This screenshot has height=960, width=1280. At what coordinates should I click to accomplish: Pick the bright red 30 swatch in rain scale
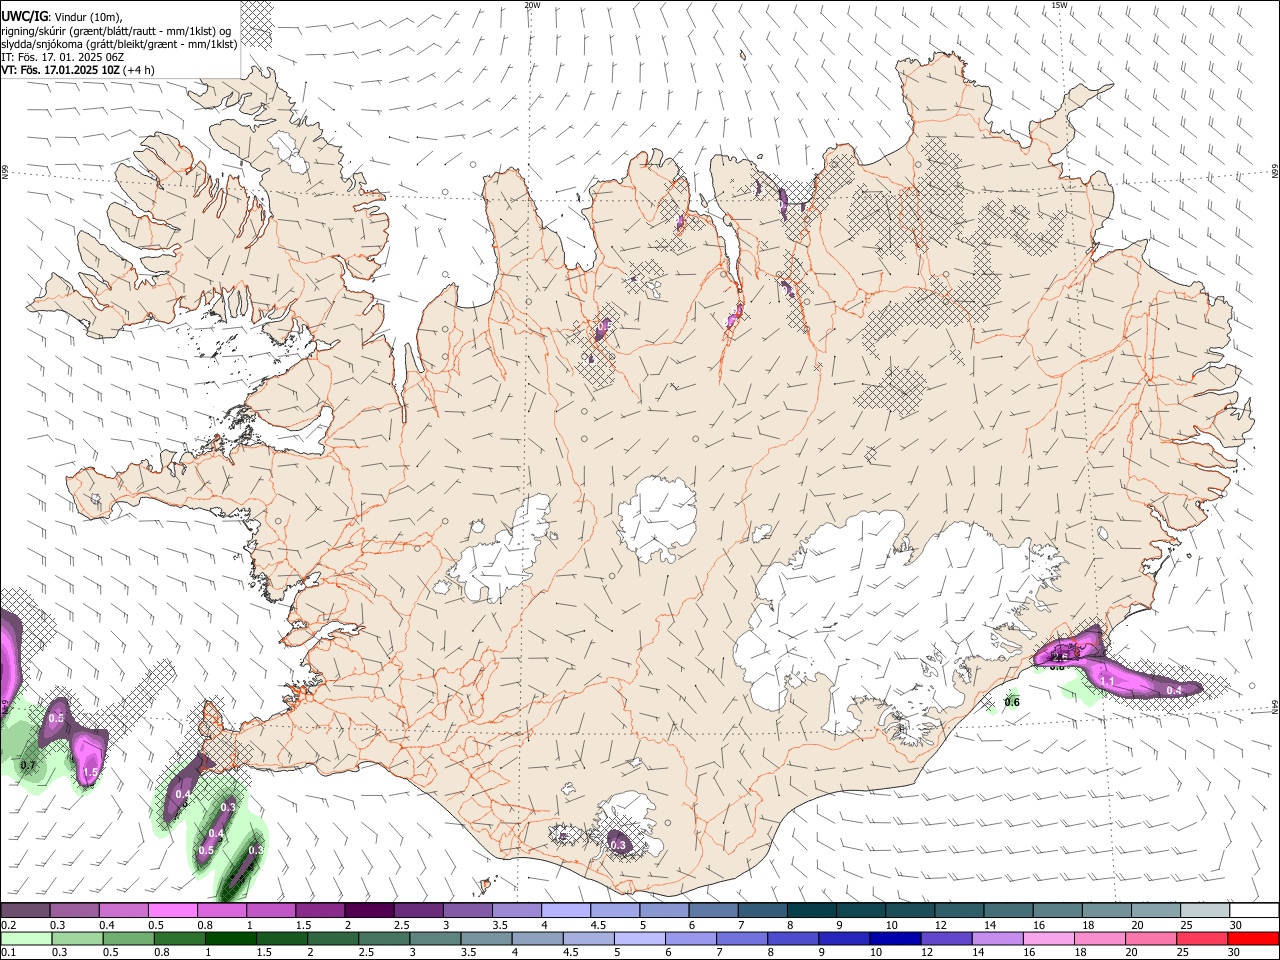pyautogui.click(x=1254, y=938)
